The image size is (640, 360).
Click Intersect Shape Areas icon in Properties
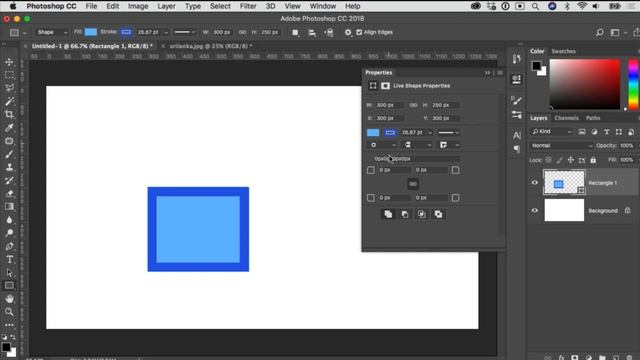421,214
